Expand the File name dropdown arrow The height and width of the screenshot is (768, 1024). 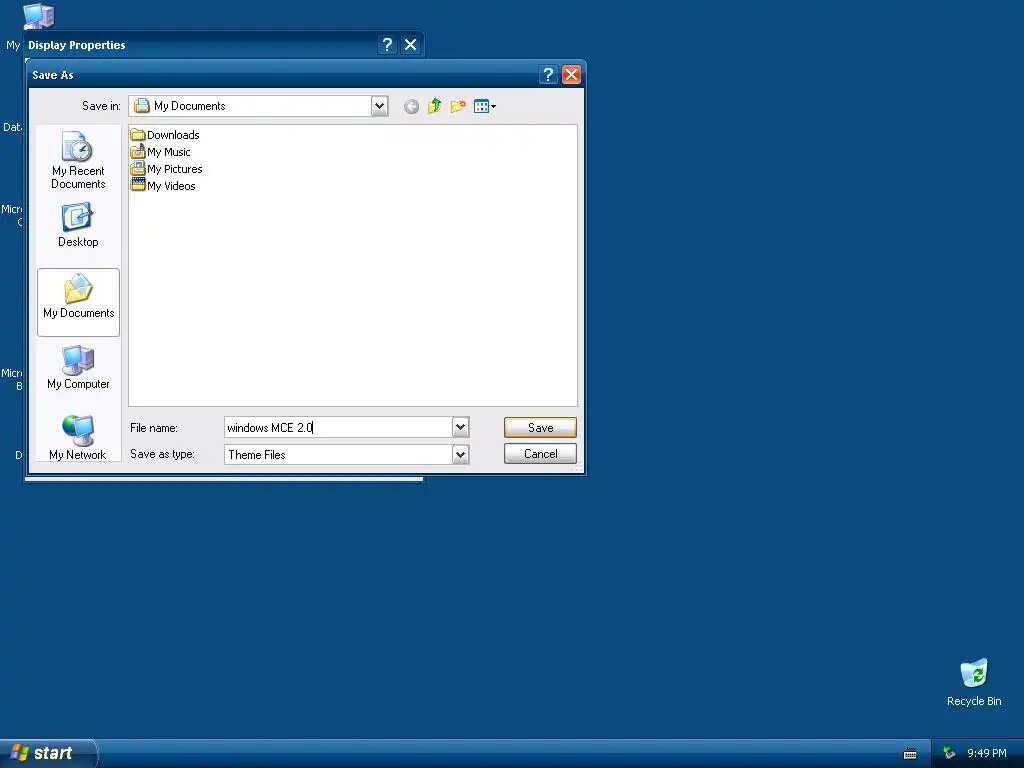pyautogui.click(x=460, y=428)
